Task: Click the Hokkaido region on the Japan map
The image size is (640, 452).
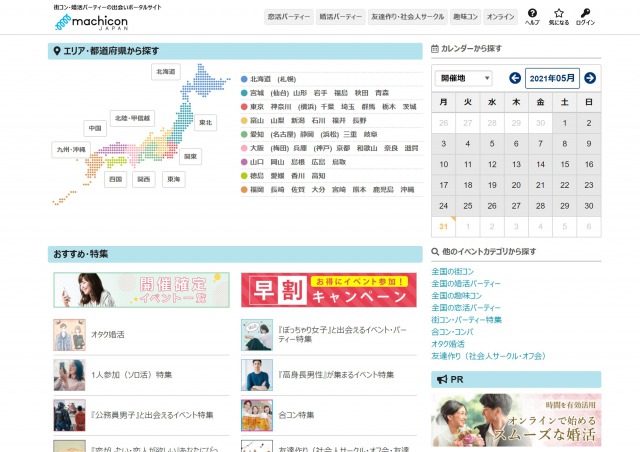Action: tap(206, 81)
